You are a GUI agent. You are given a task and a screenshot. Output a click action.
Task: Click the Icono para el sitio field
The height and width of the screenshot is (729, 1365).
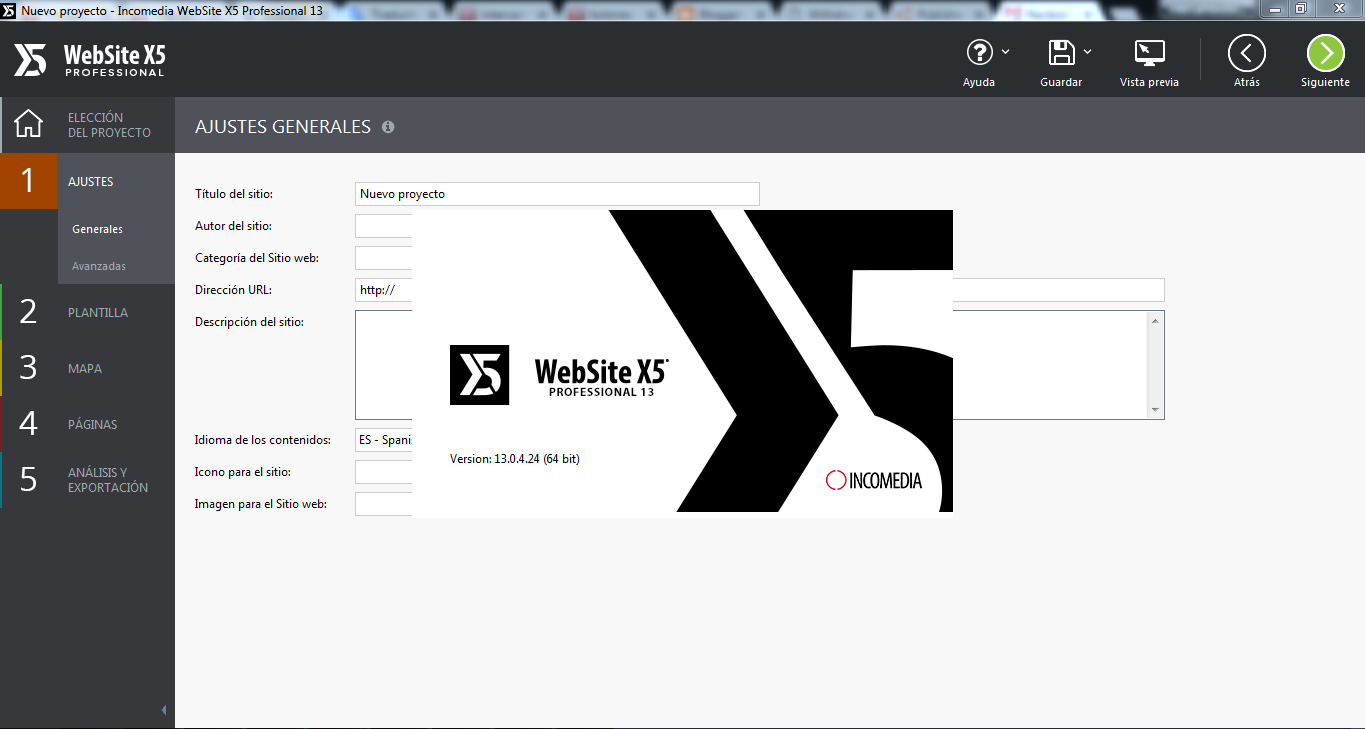click(384, 472)
